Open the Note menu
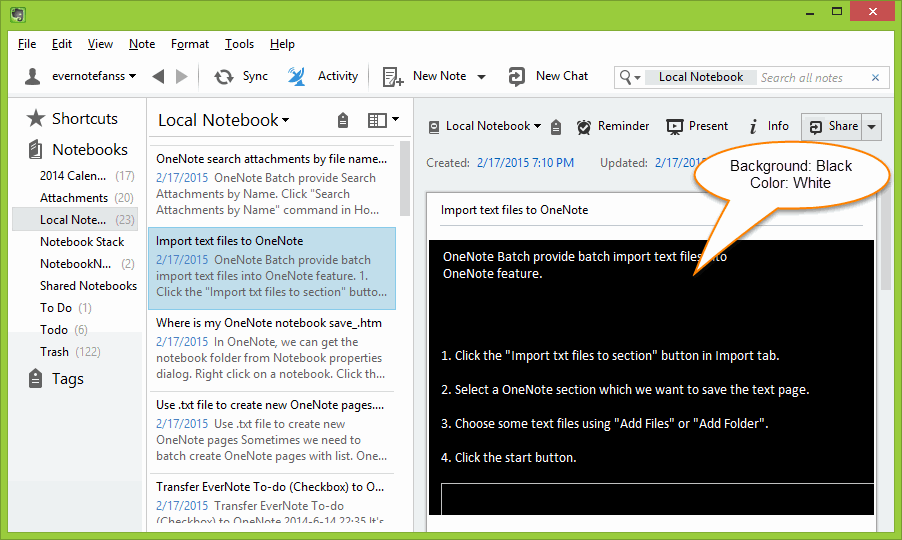The width and height of the screenshot is (902, 540). click(x=142, y=44)
